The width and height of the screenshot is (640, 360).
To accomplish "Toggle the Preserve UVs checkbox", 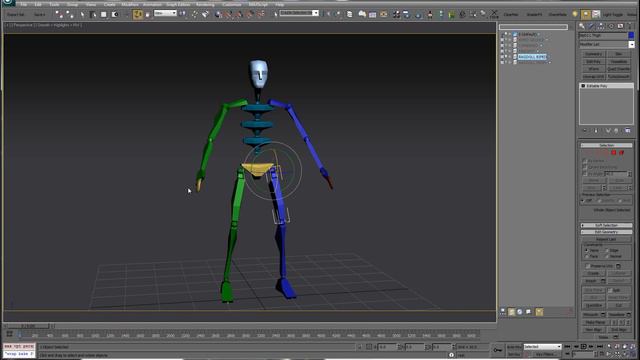I will point(588,266).
